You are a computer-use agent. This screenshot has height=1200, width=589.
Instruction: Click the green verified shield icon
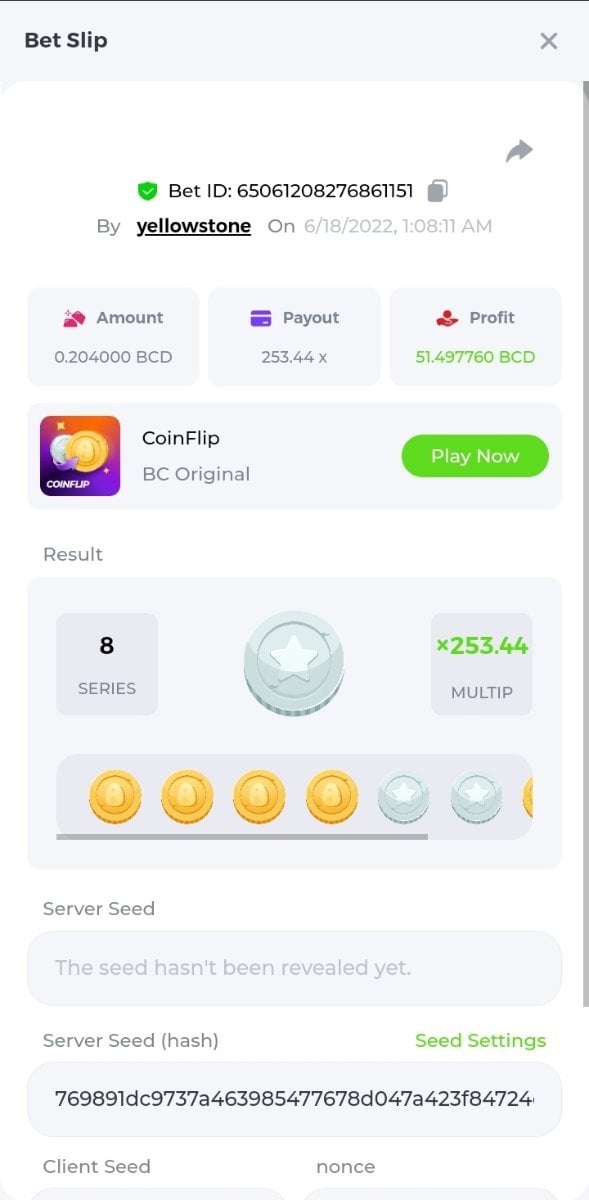click(148, 191)
